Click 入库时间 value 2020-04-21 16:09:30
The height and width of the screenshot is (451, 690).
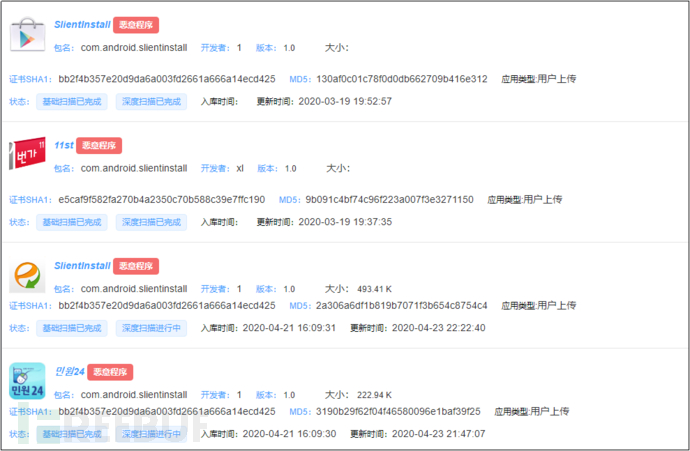pos(289,434)
